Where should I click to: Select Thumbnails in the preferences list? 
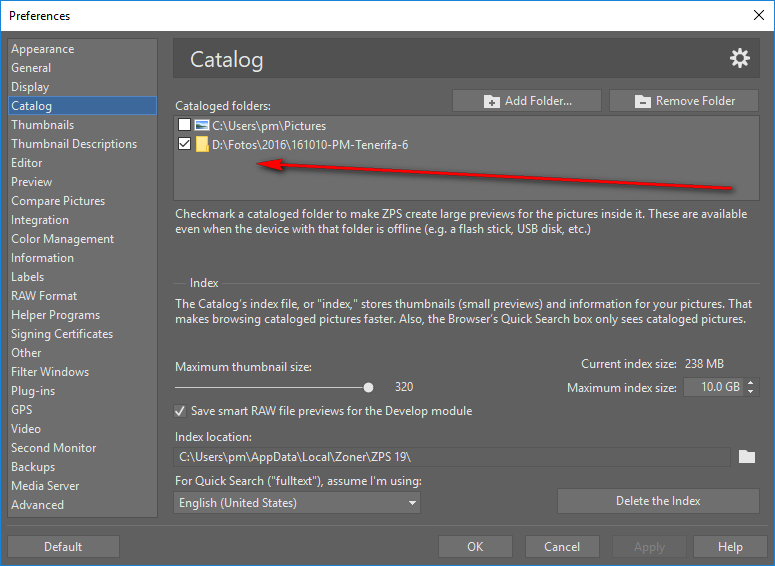coord(43,125)
